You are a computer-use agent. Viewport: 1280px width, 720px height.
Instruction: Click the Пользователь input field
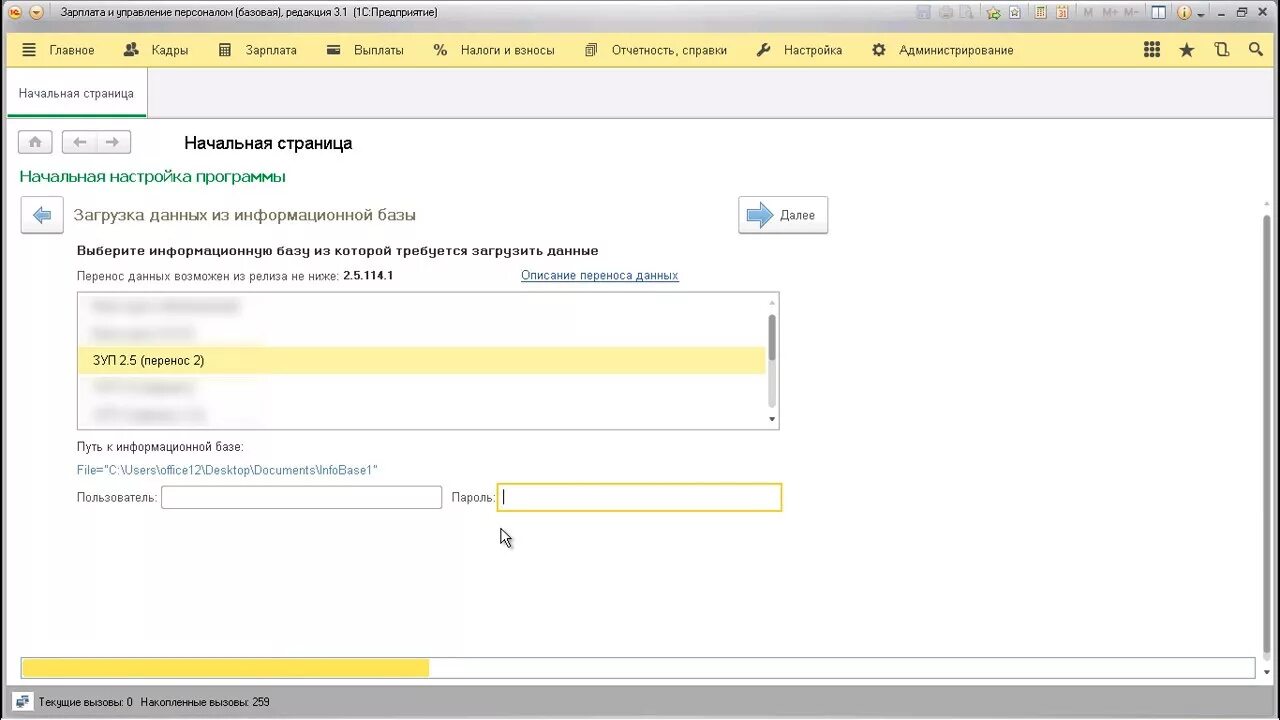coord(301,497)
